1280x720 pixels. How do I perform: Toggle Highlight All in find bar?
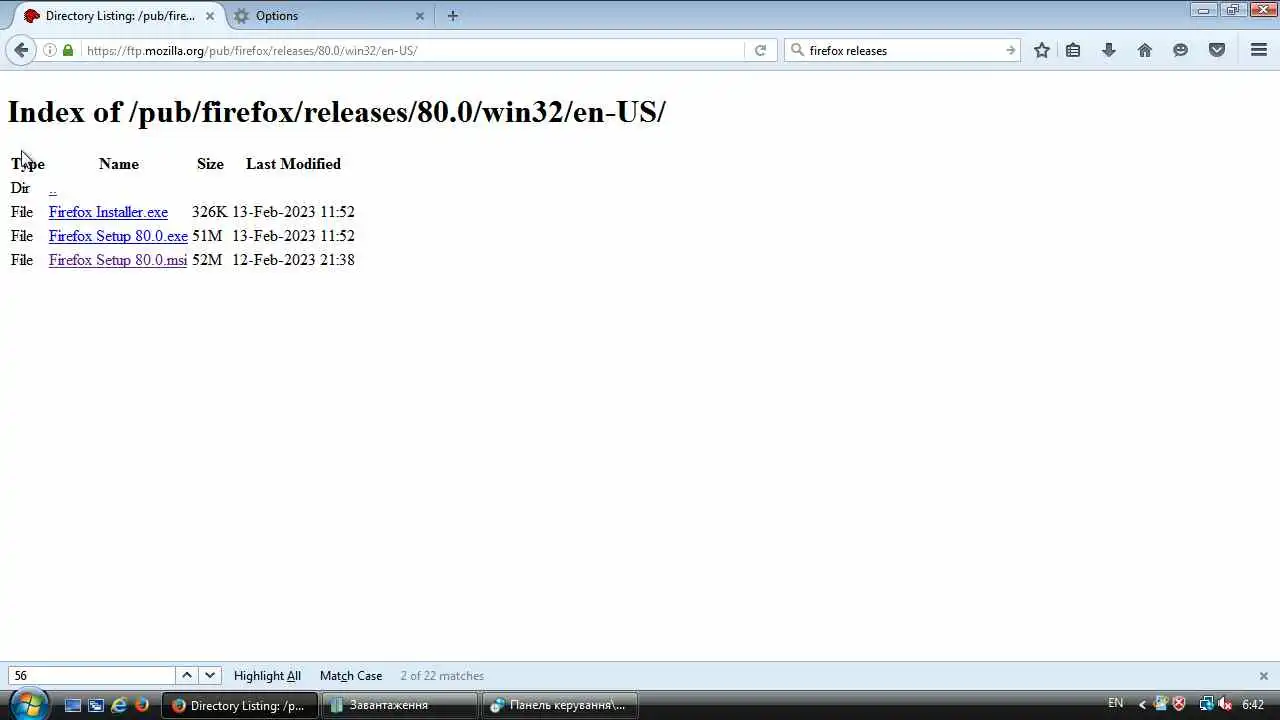click(x=267, y=676)
